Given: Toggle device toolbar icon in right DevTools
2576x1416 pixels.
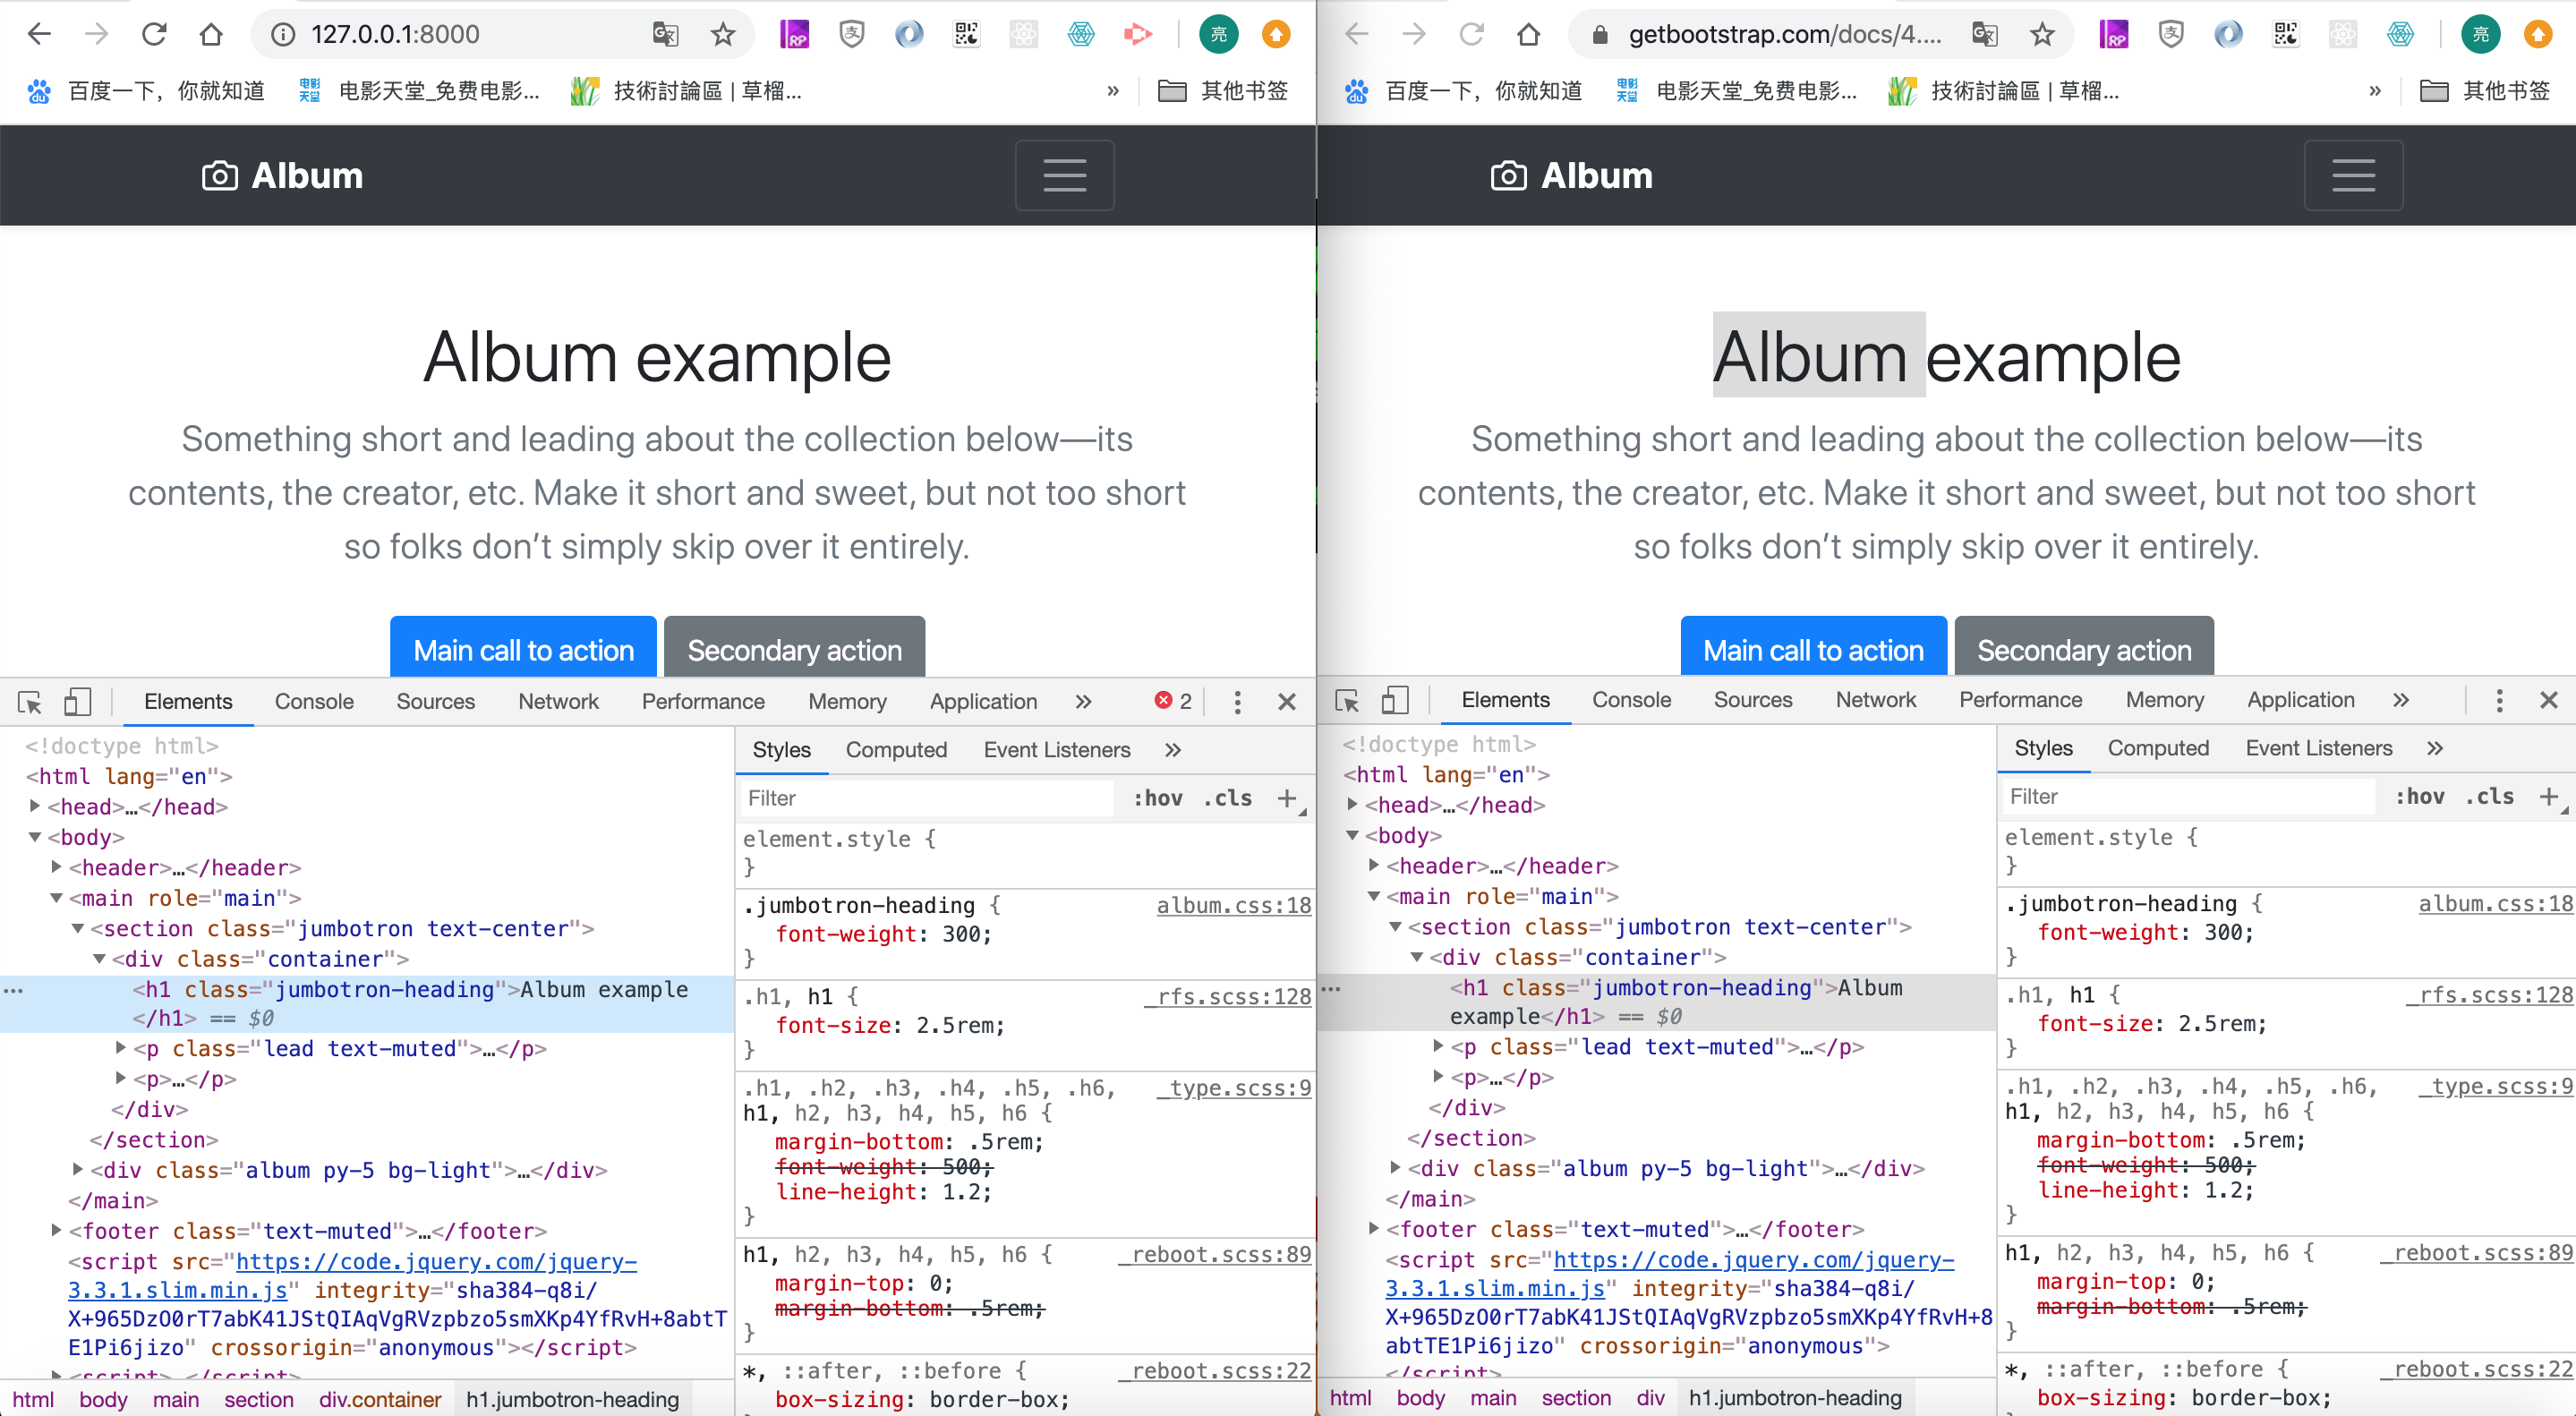Looking at the screenshot, I should (1394, 700).
